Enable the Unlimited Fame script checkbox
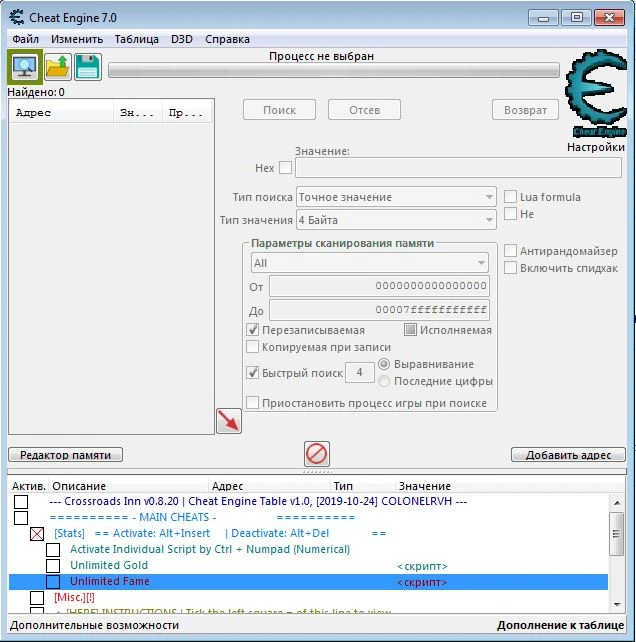Image resolution: width=636 pixels, height=642 pixels. pos(53,581)
